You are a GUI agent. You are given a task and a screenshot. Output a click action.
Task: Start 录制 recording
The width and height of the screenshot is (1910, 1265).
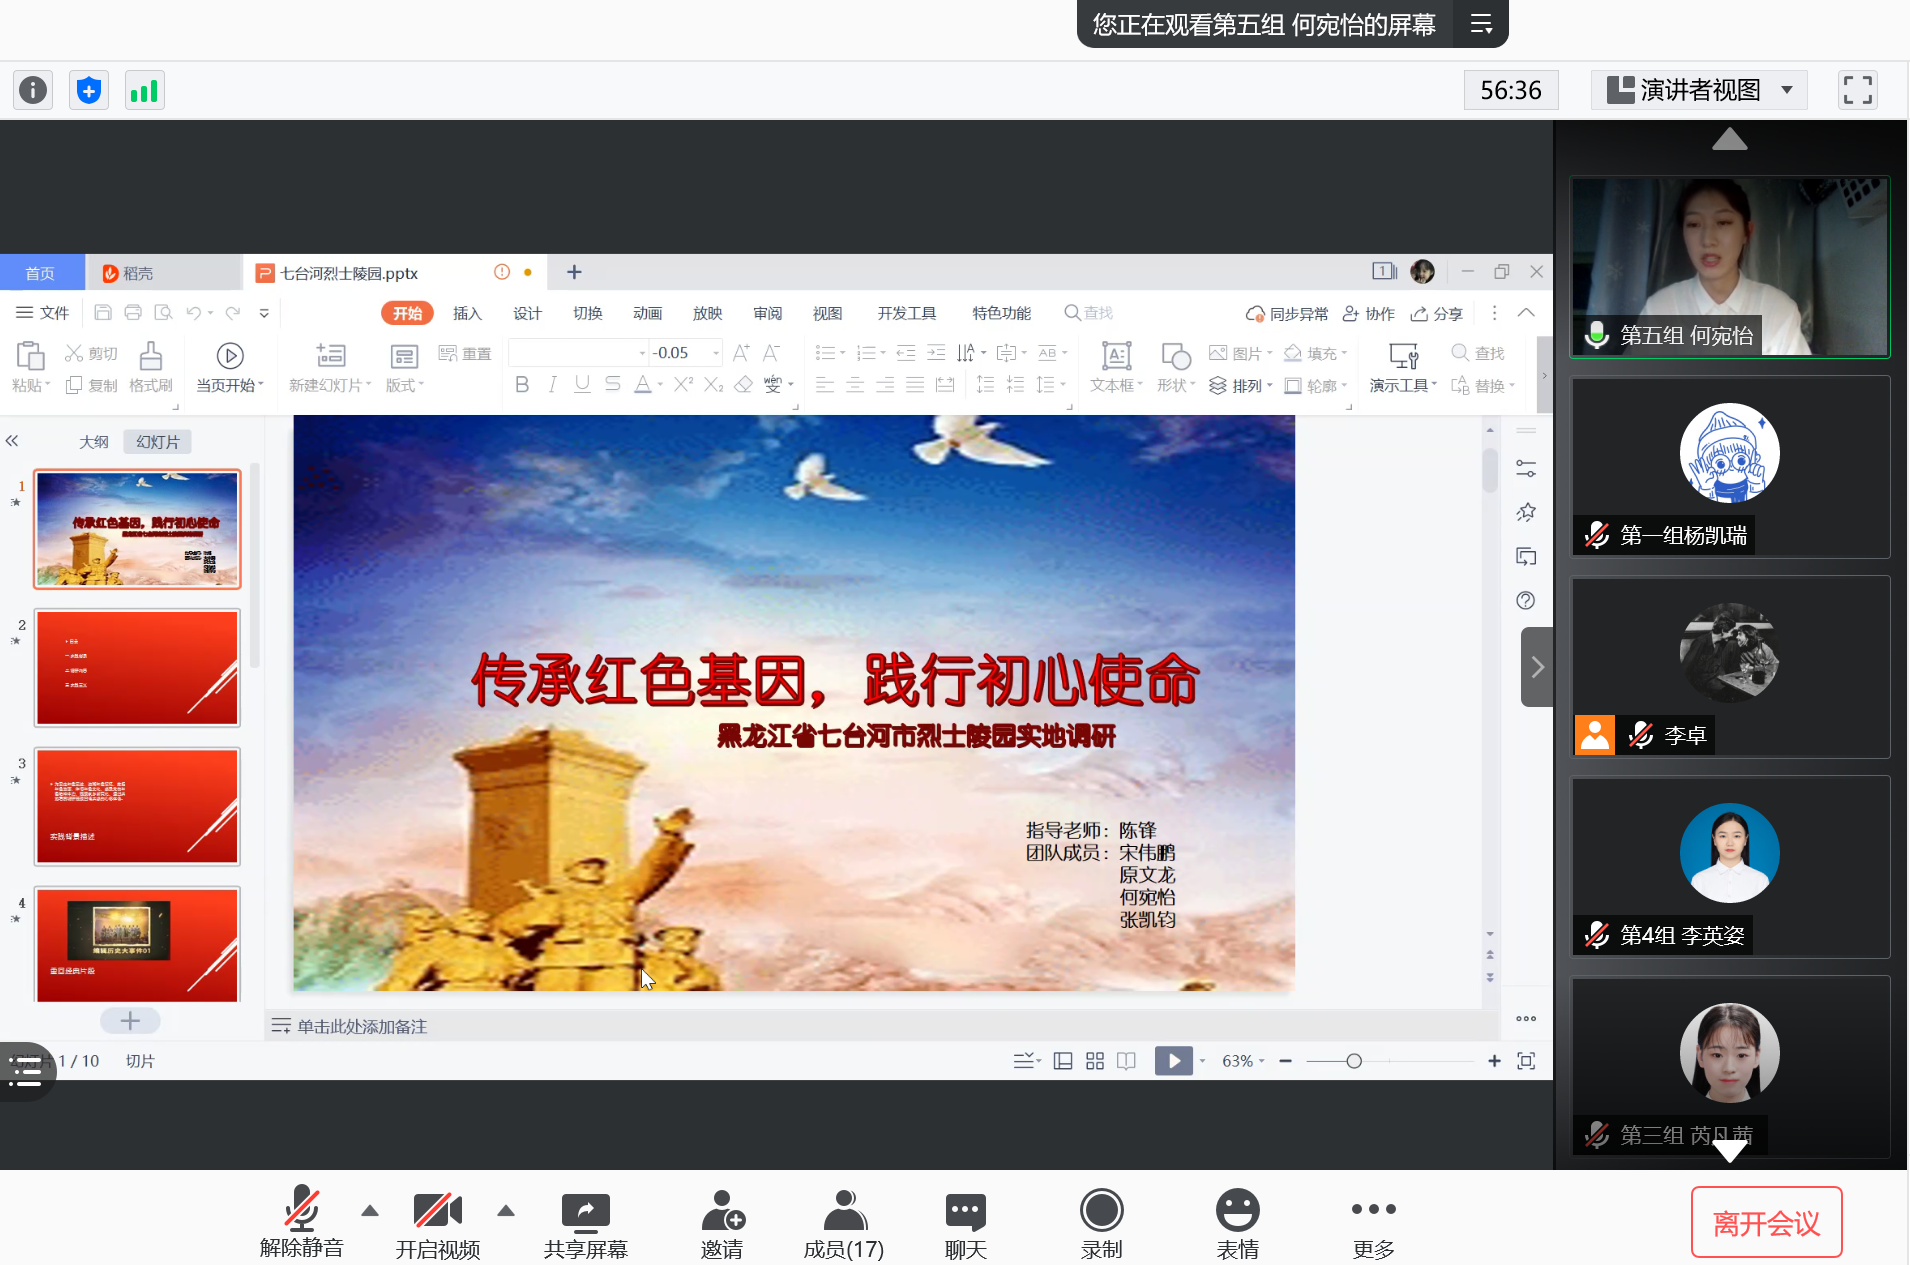point(1102,1223)
